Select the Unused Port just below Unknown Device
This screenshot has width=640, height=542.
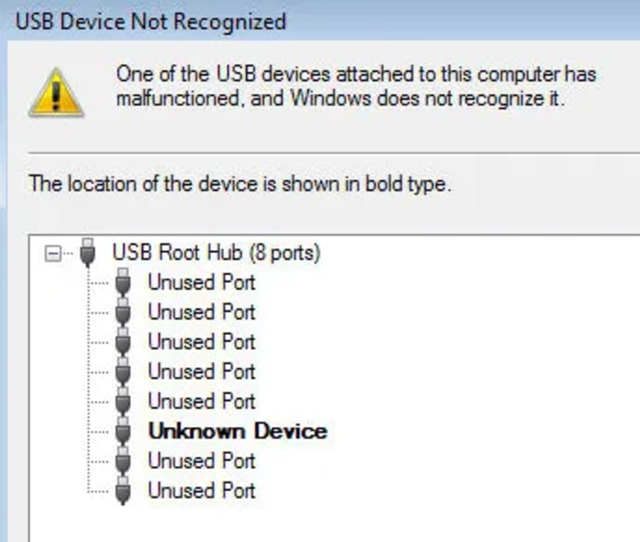(202, 461)
